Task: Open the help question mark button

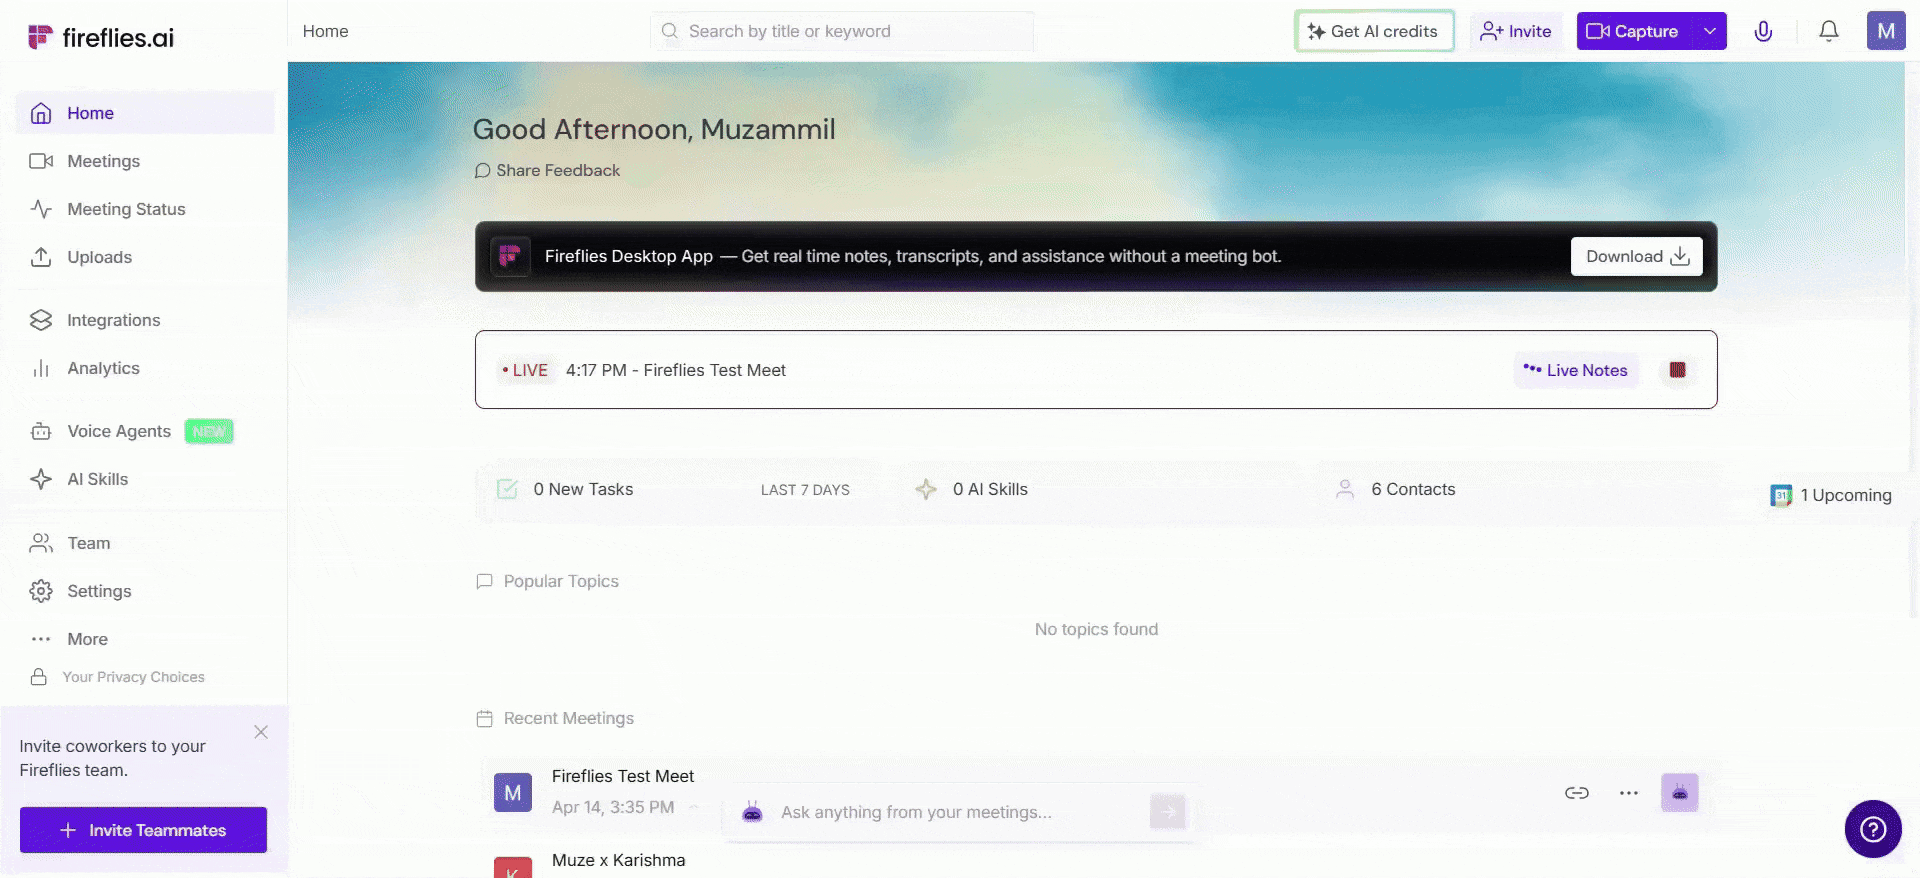Action: (x=1872, y=829)
